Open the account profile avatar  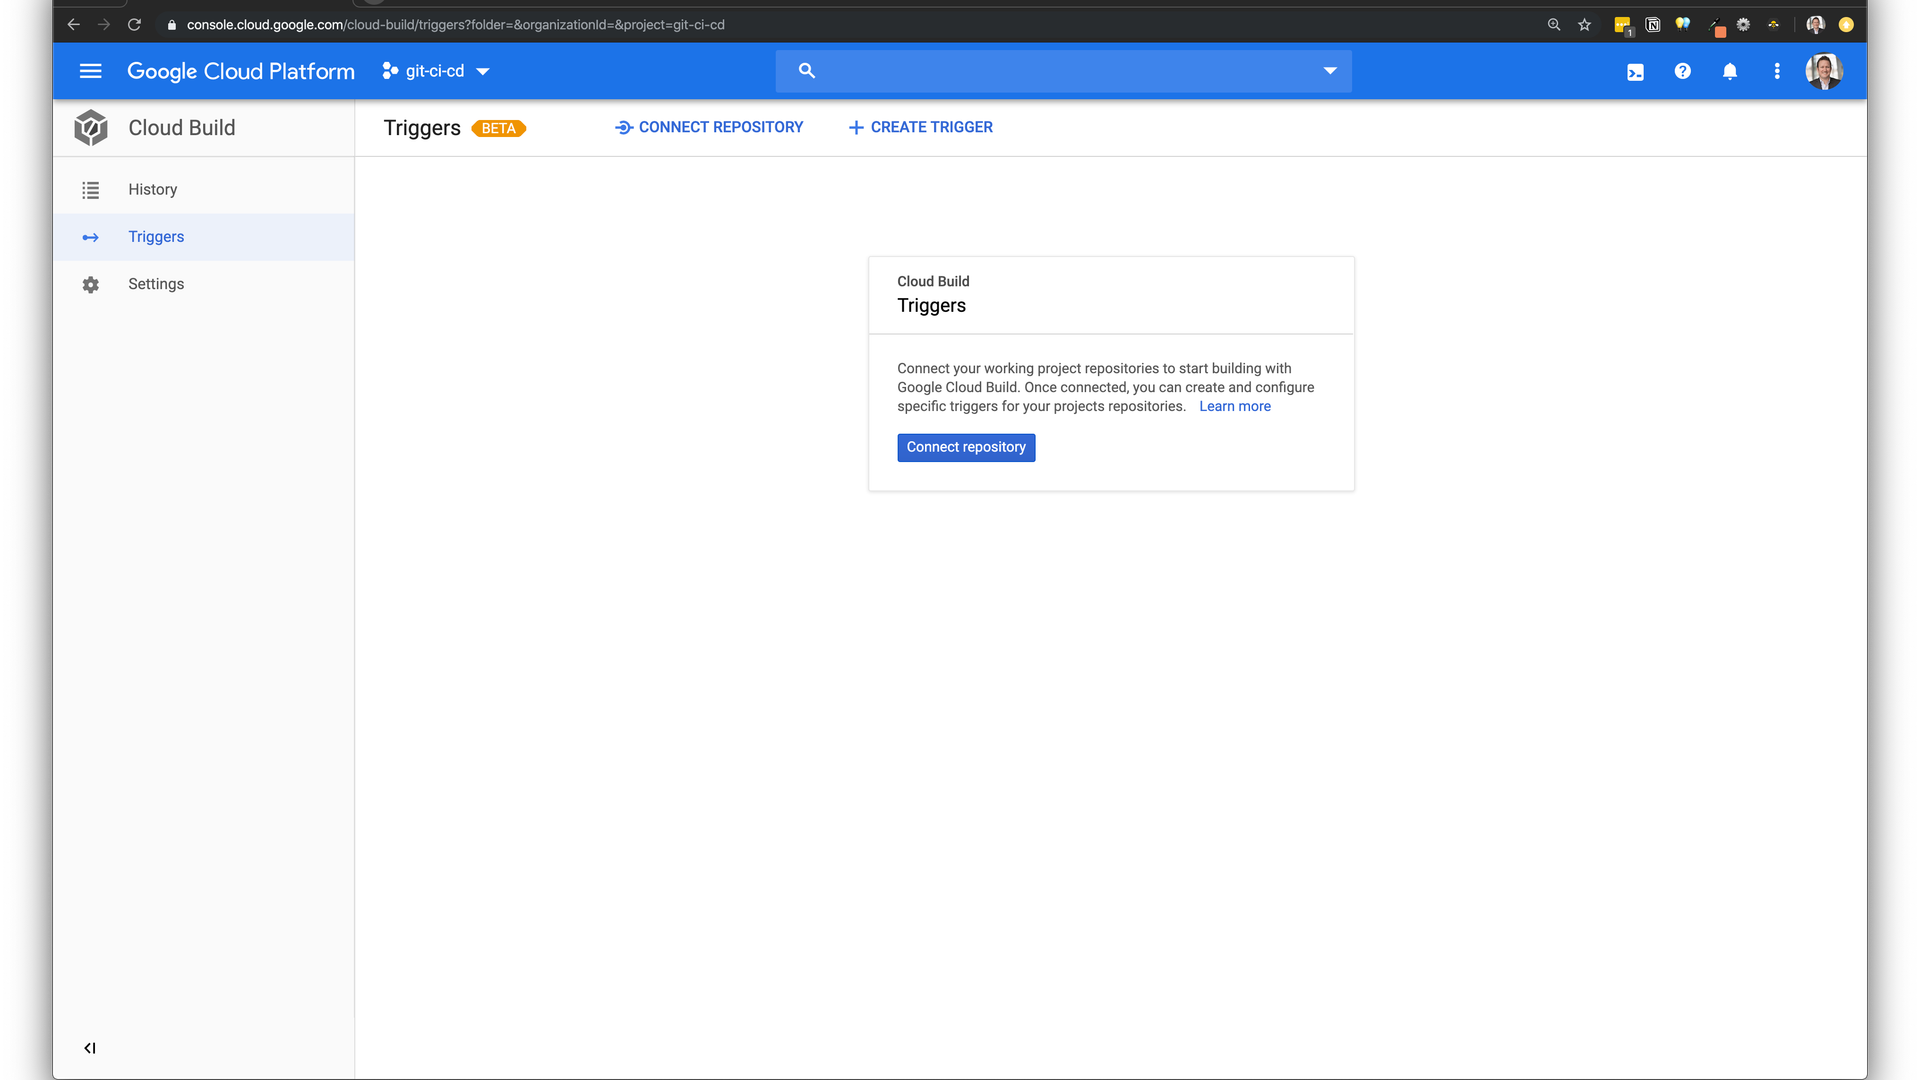(x=1823, y=71)
